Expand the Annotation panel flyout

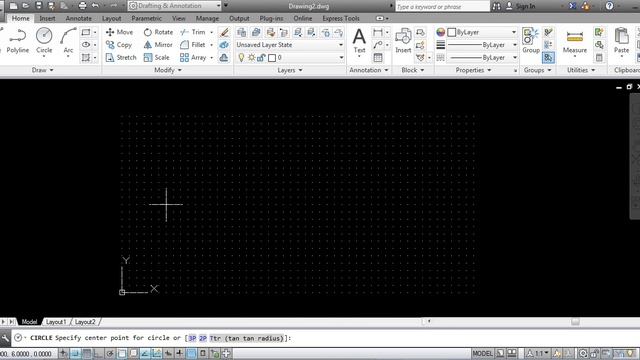(368, 70)
